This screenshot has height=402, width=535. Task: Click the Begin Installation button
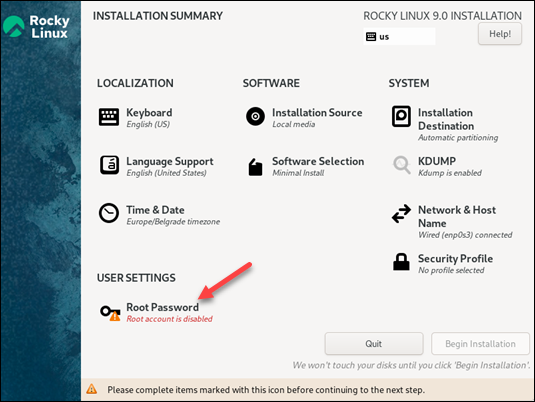click(x=480, y=344)
